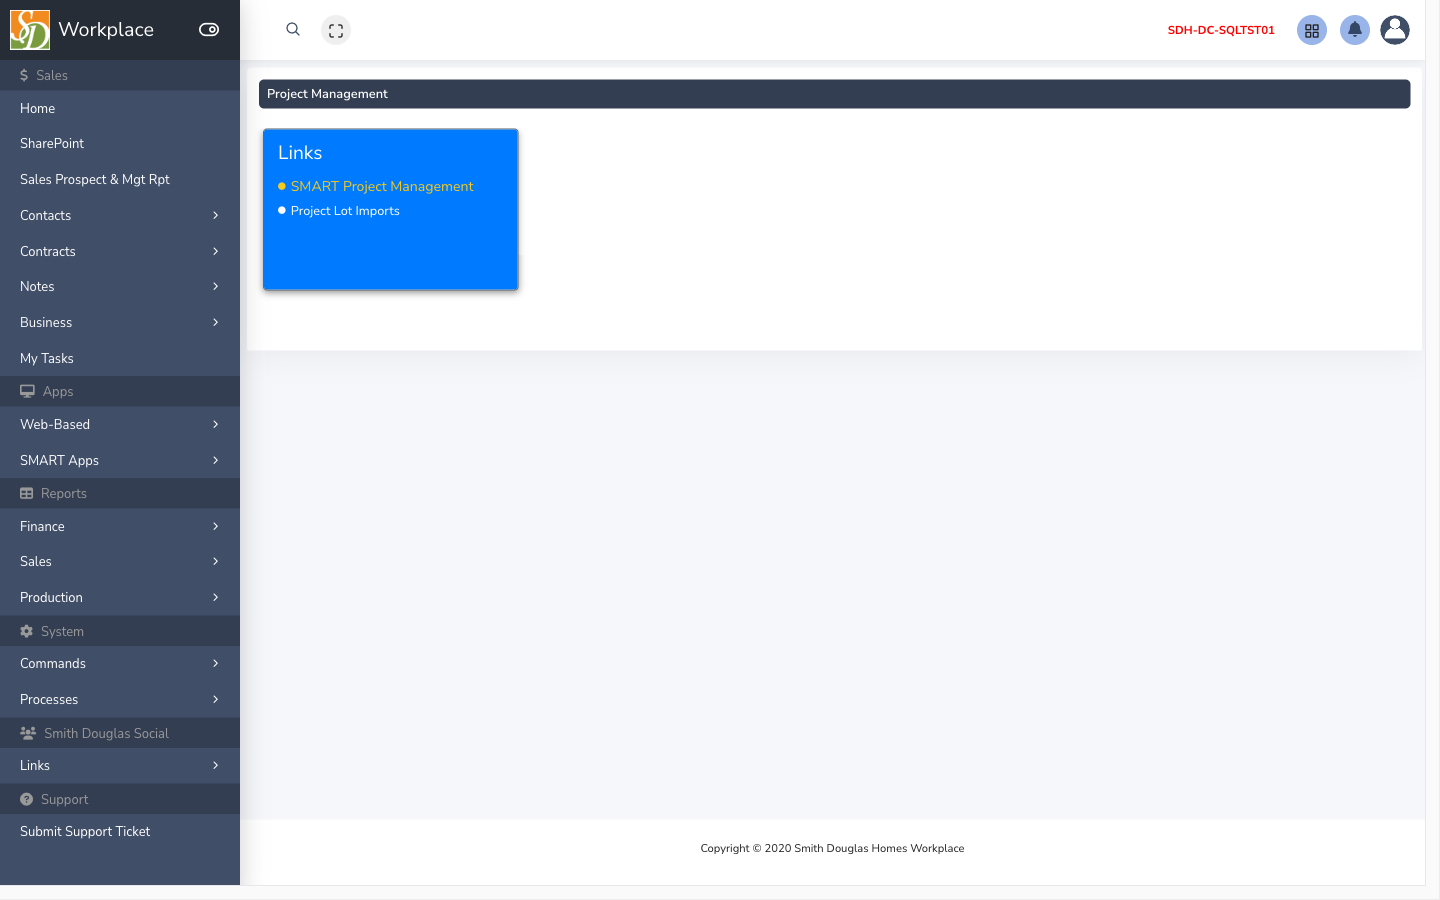This screenshot has width=1440, height=900.
Task: Expand the Business submenu chevron
Action: click(215, 322)
